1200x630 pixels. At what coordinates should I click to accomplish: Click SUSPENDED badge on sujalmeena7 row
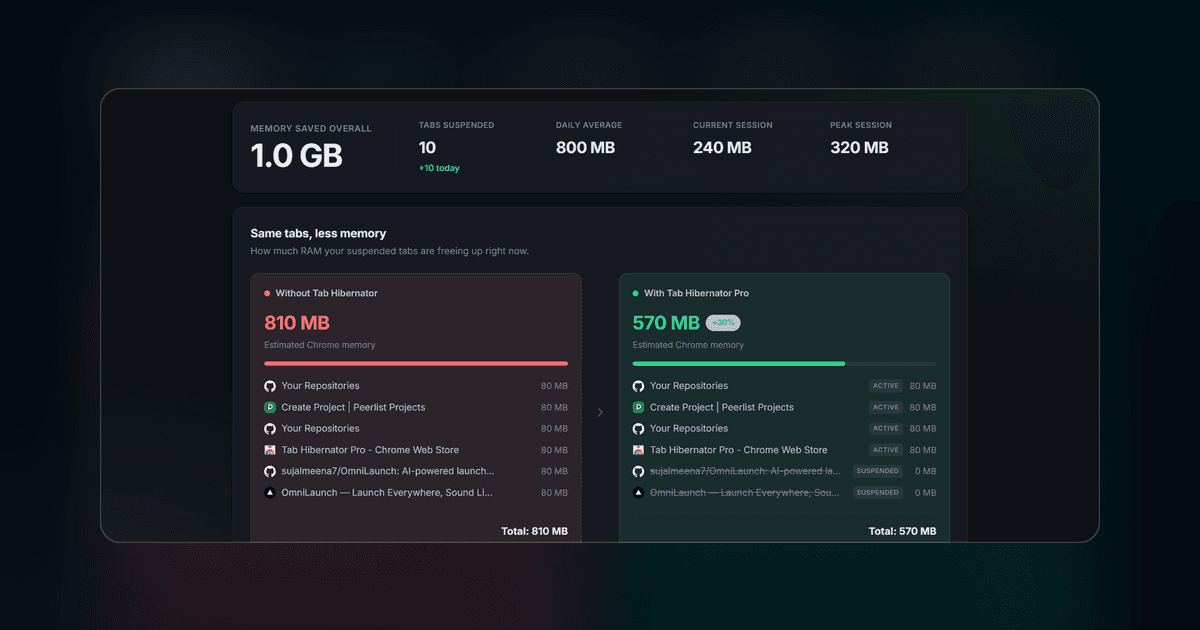[878, 471]
